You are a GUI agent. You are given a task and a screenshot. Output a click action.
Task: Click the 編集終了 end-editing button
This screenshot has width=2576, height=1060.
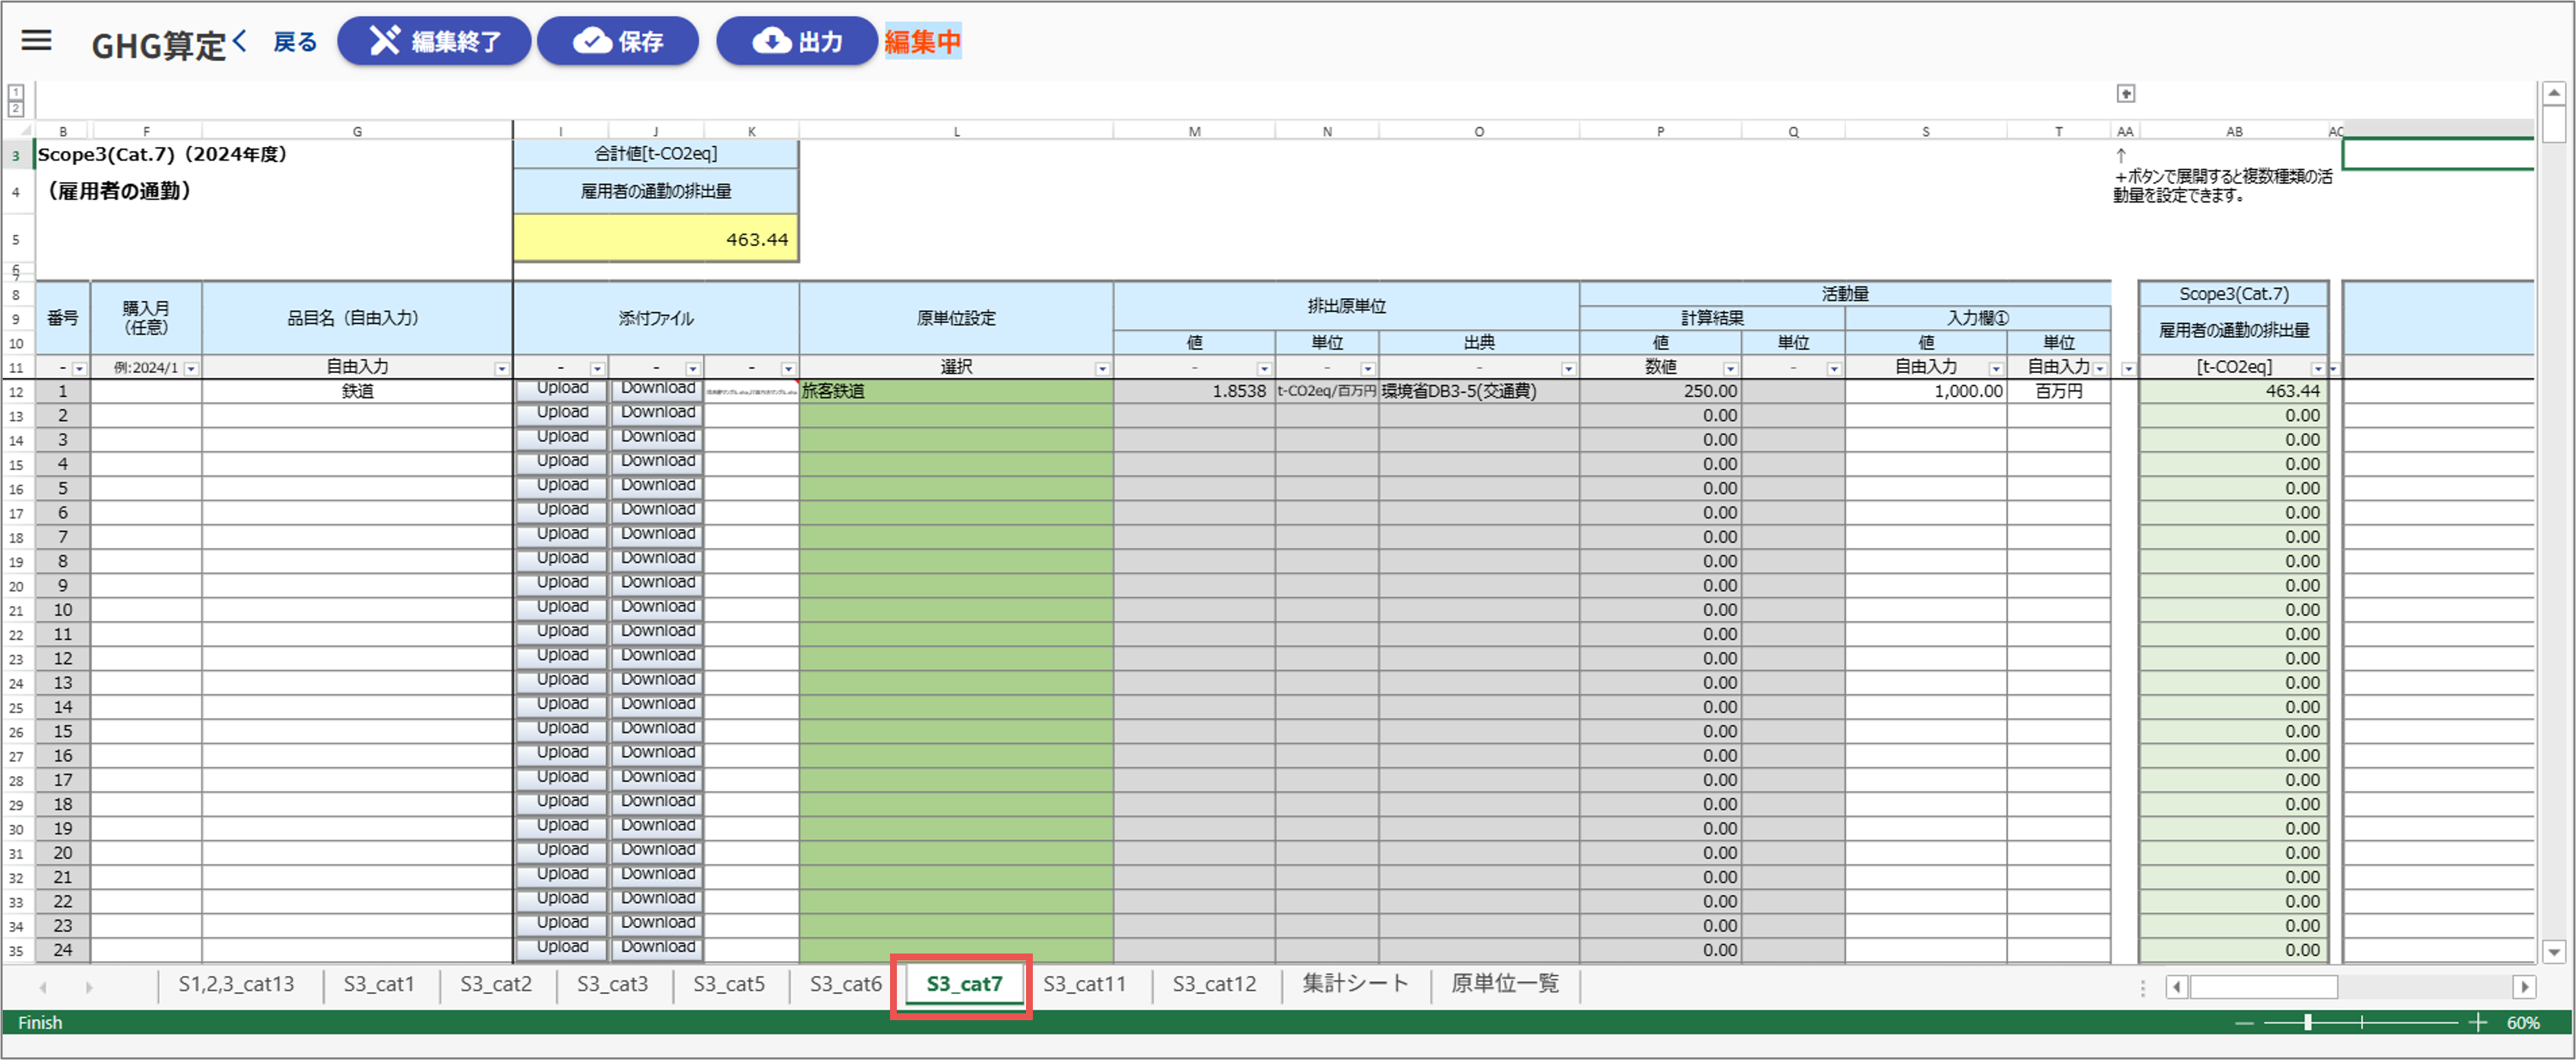(434, 41)
